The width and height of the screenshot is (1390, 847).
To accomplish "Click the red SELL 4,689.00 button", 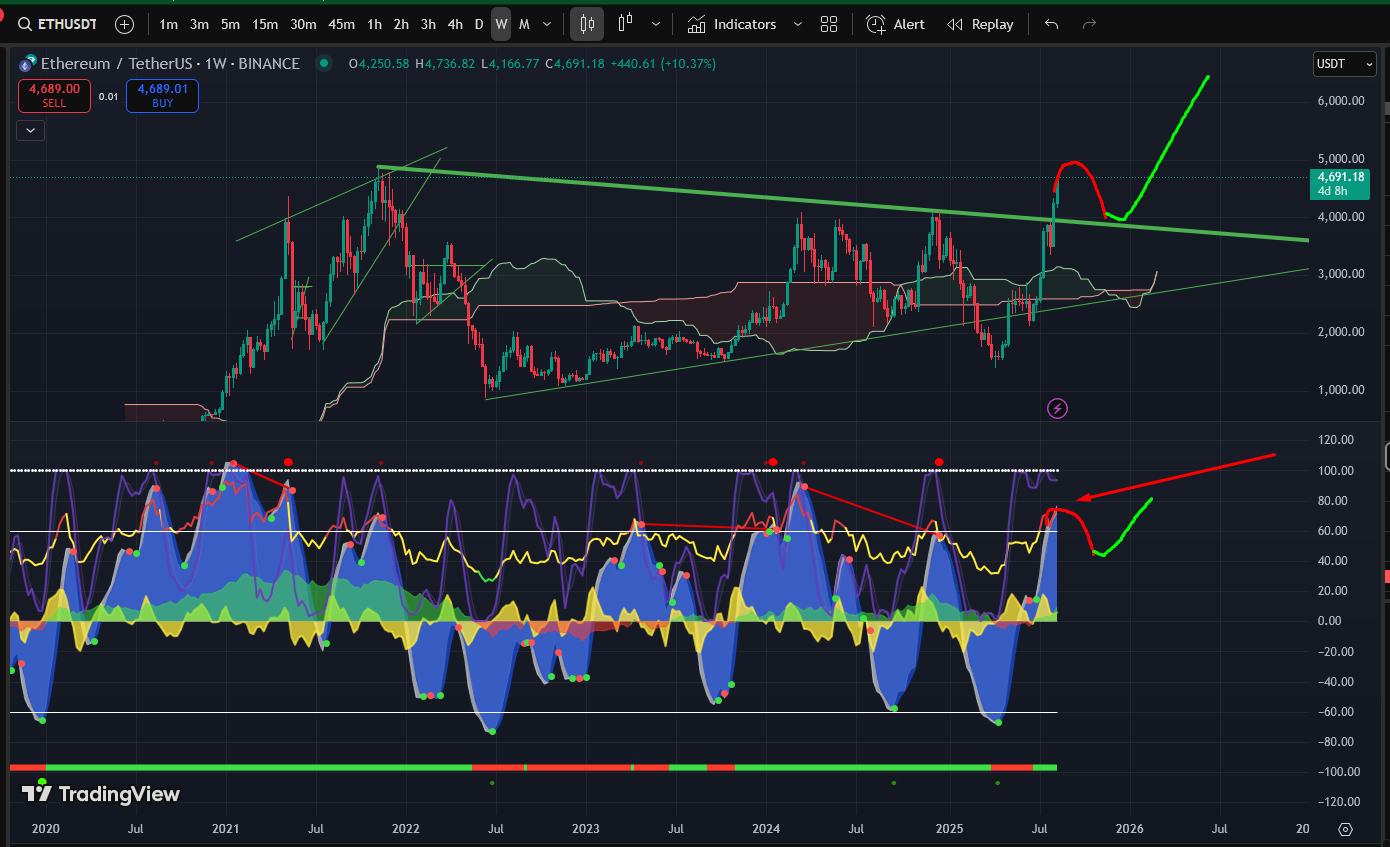I will point(54,96).
